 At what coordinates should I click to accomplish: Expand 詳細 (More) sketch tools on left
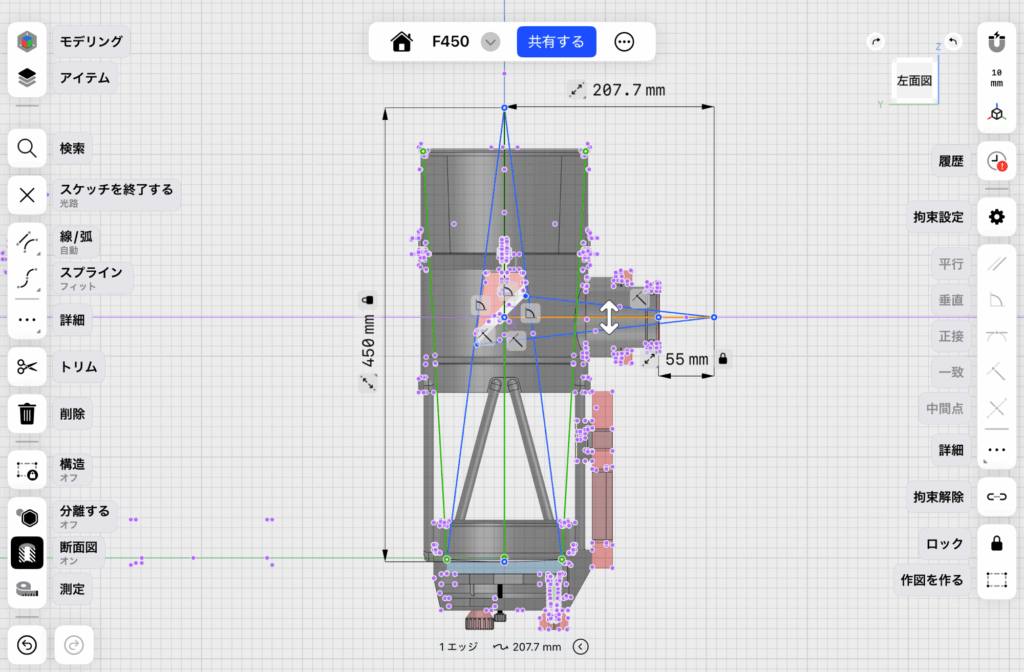[27, 320]
